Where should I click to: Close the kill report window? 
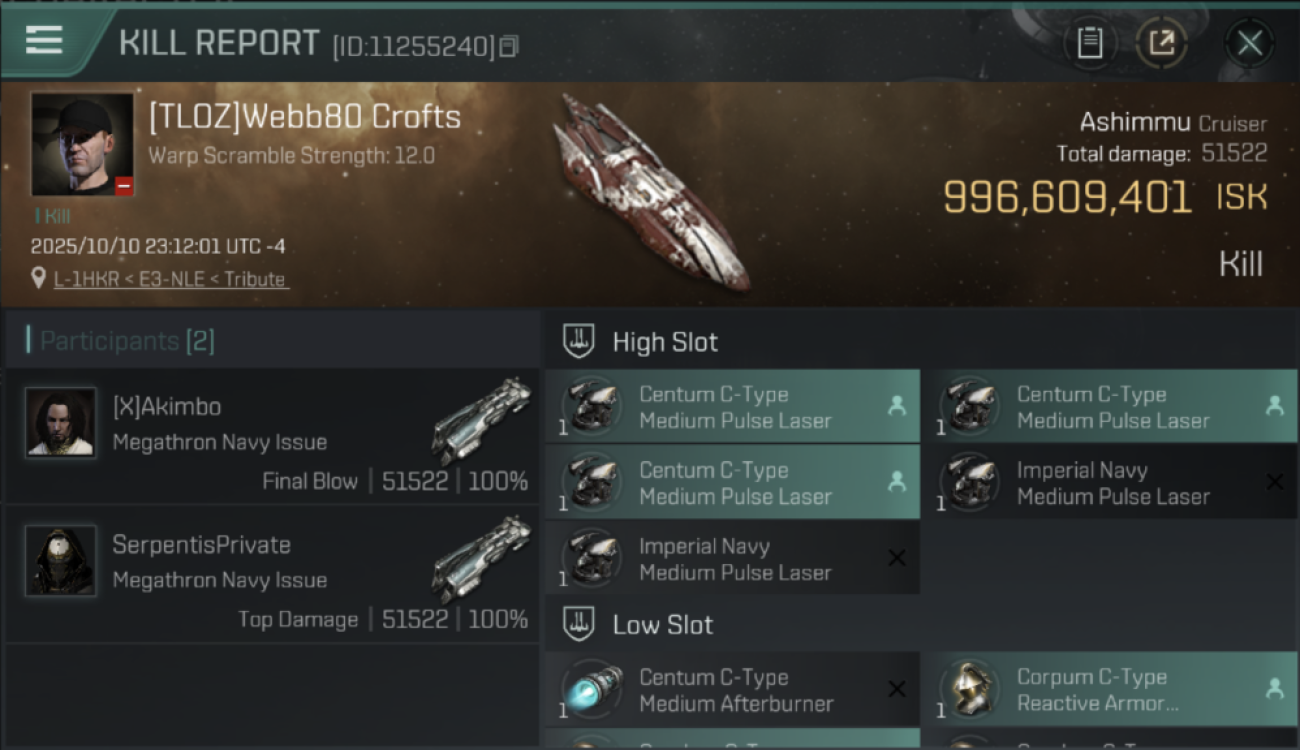(1249, 43)
